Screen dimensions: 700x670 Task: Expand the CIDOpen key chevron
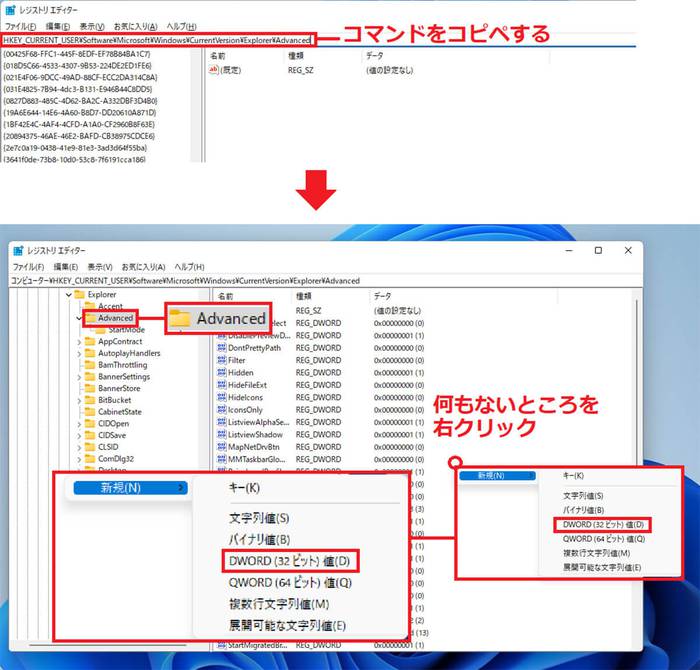pos(79,424)
